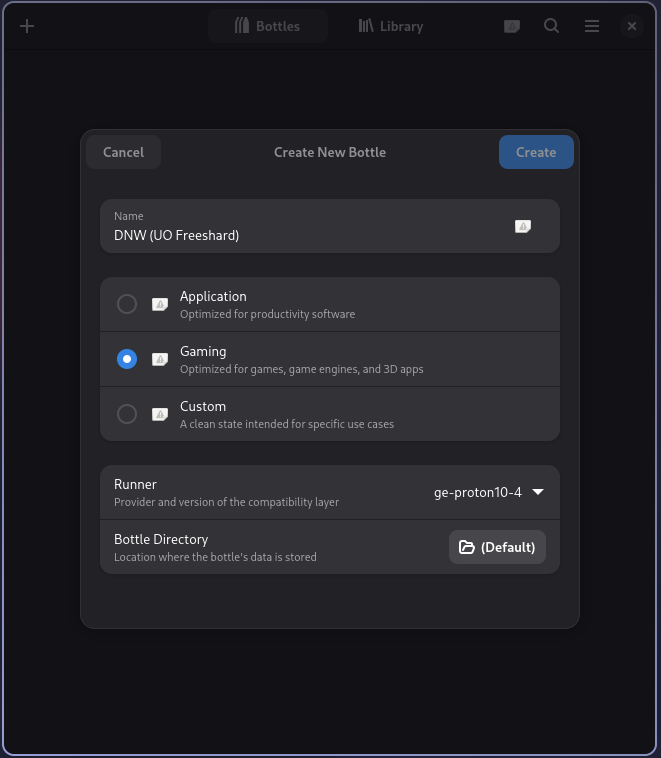Click the icon beside the Gaming option
The height and width of the screenshot is (758, 661).
click(160, 359)
